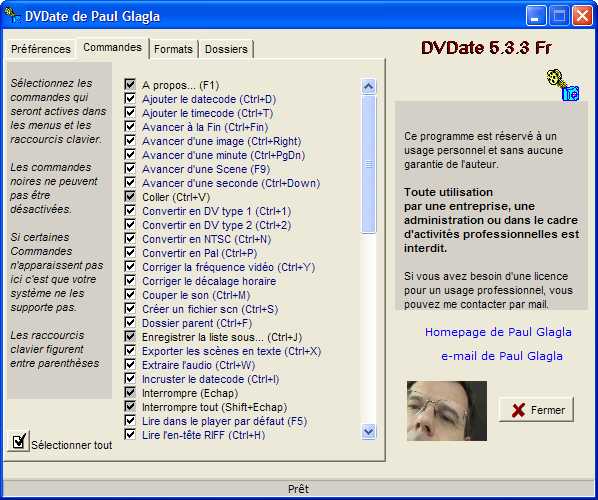This screenshot has width=598, height=500.
Task: Uncheck Avancer d'une Scene (F9)
Action: pyautogui.click(x=130, y=168)
